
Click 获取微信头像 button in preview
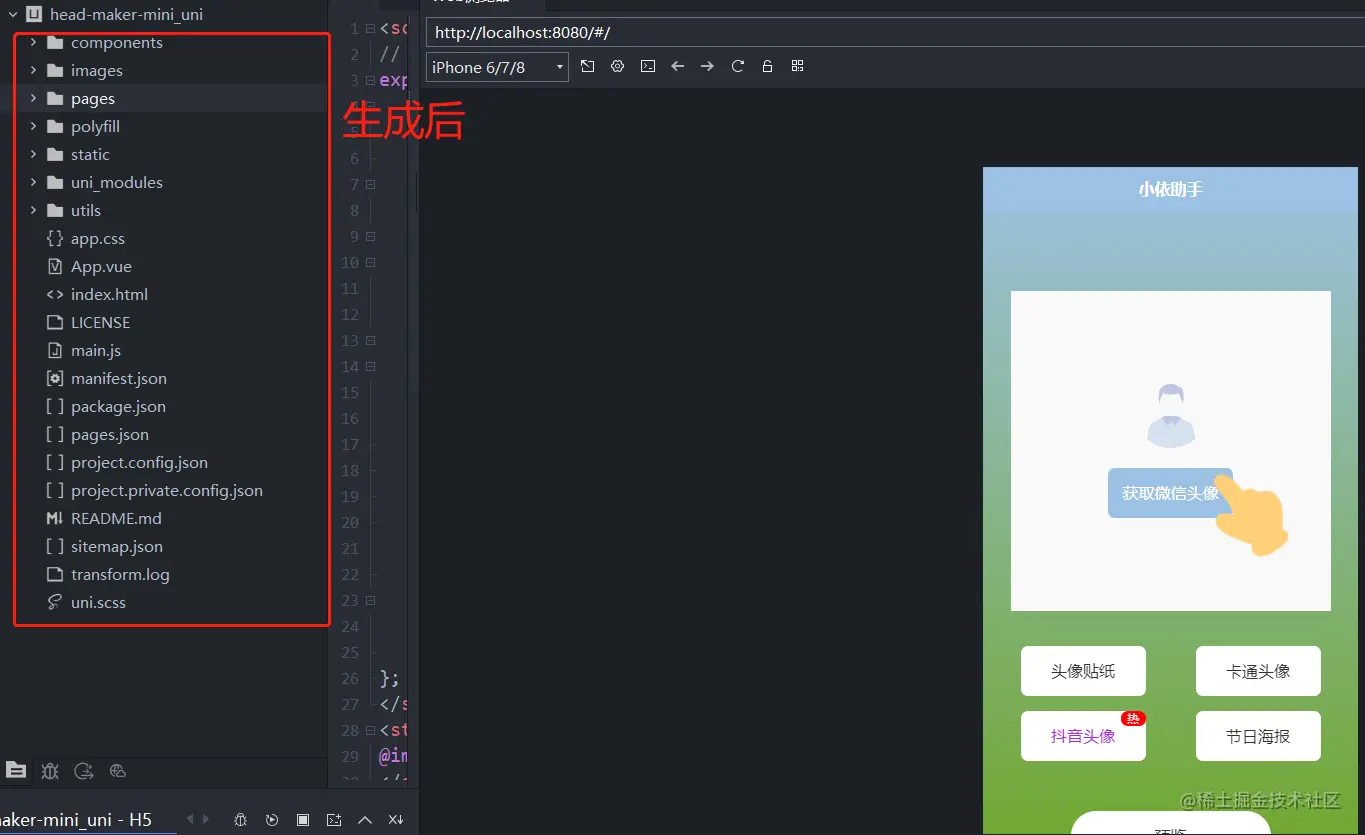[1170, 493]
